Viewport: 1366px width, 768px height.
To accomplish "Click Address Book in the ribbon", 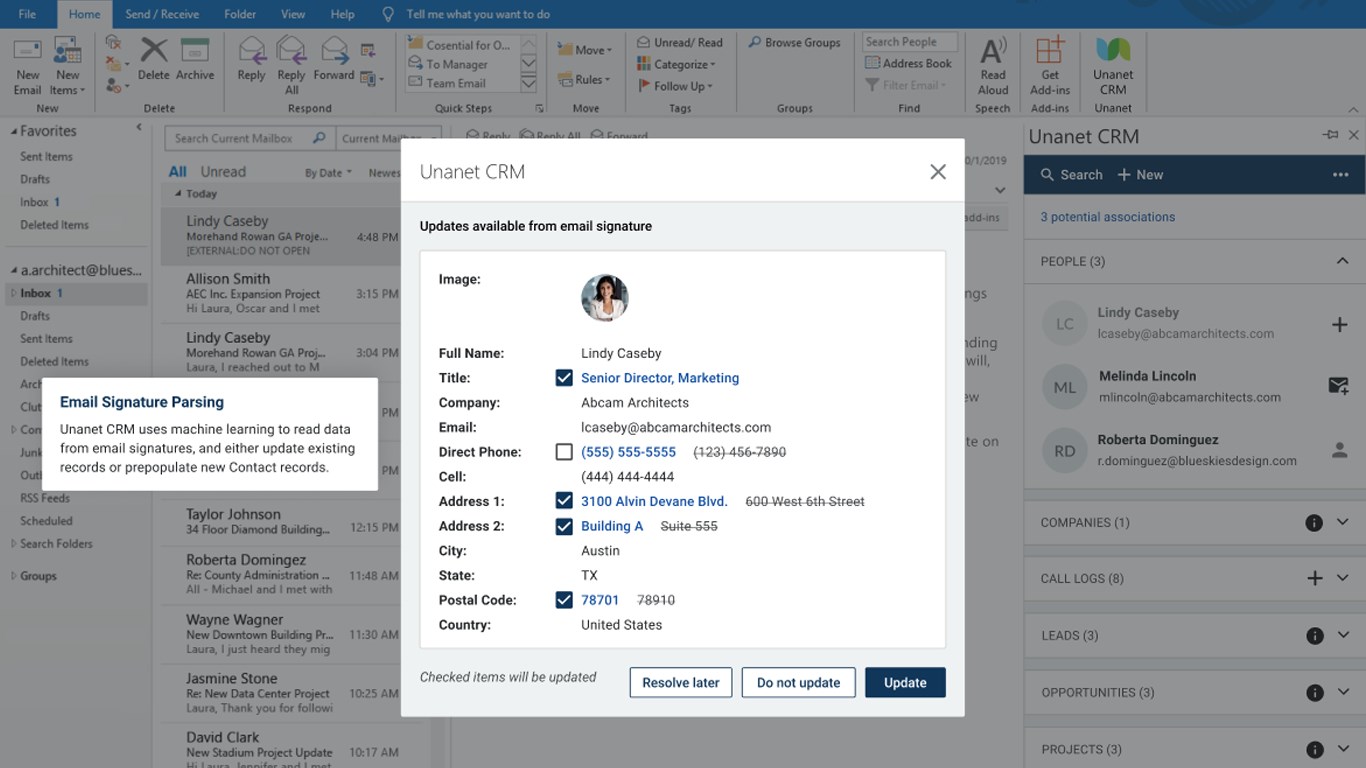I will 908,63.
